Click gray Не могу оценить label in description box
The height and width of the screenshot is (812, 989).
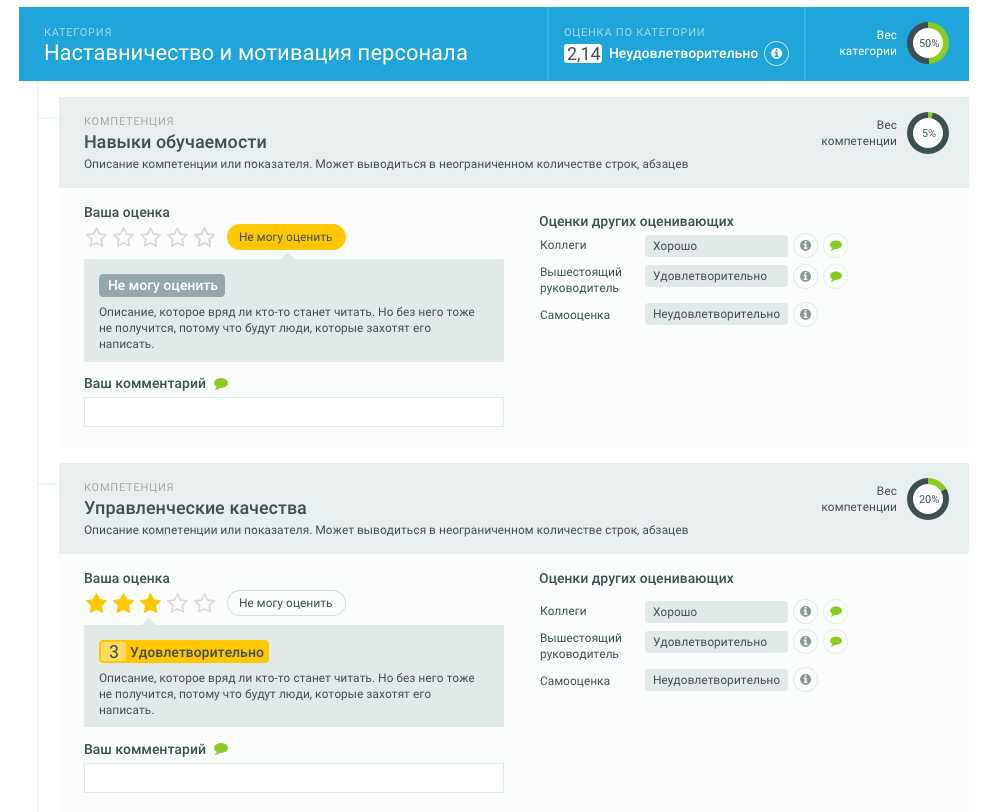162,285
